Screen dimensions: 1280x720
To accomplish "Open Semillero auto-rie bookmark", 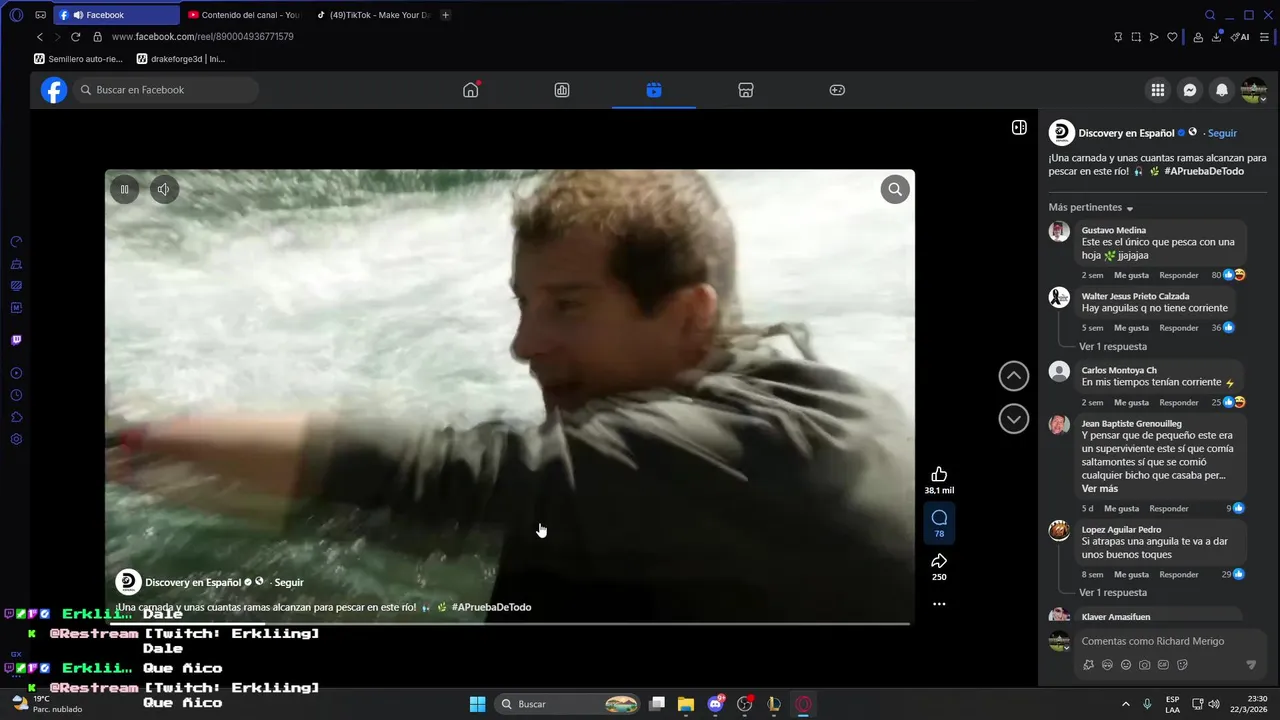I will [78, 59].
